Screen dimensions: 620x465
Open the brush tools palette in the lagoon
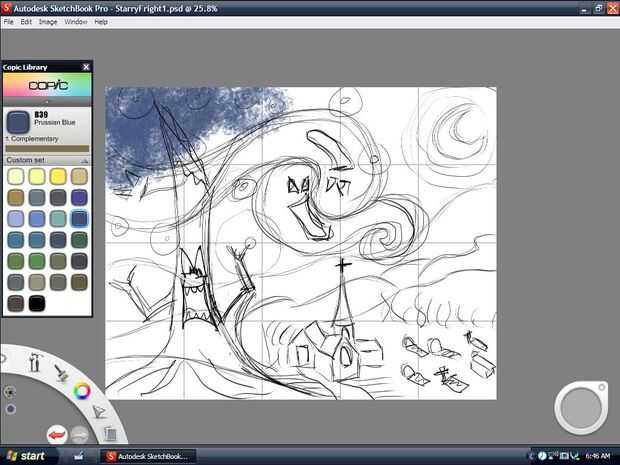35,361
